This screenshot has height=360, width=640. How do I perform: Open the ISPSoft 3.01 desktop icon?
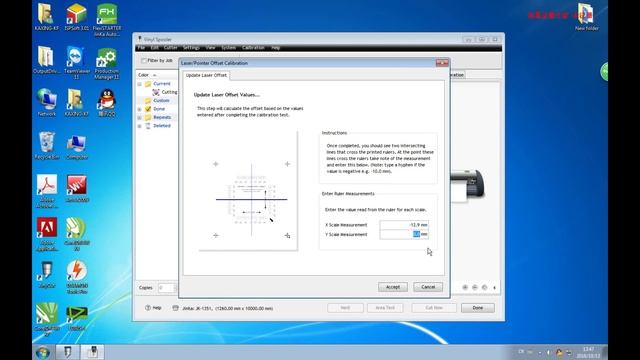[76, 17]
